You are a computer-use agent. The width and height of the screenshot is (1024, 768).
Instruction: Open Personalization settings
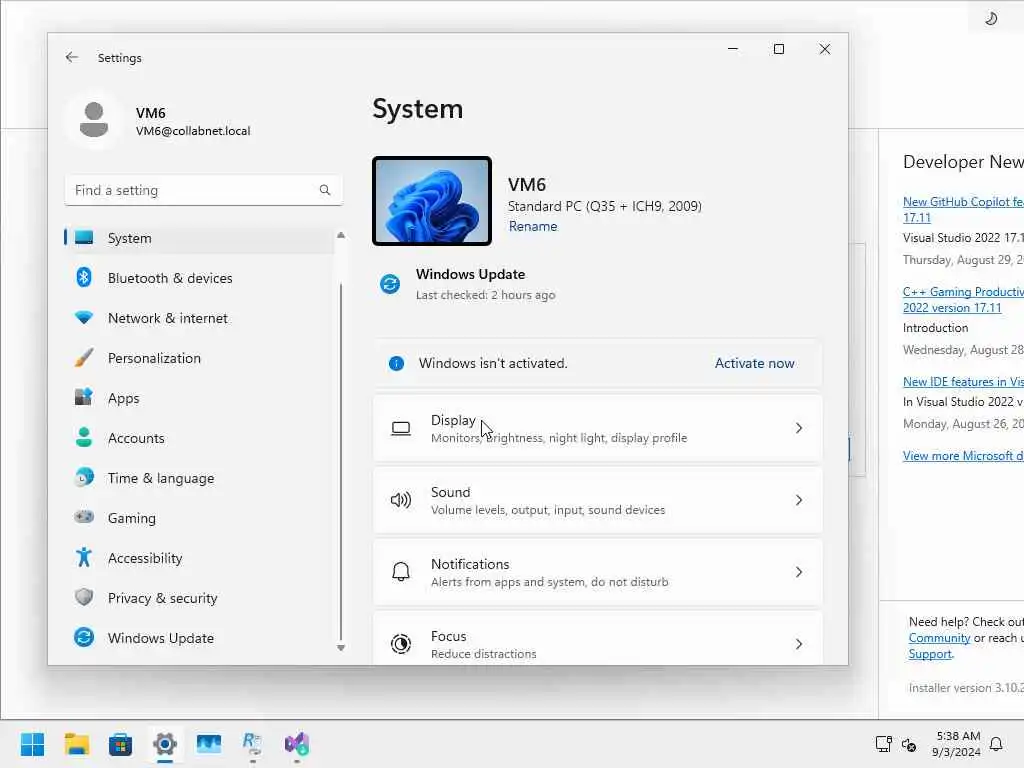click(199, 358)
